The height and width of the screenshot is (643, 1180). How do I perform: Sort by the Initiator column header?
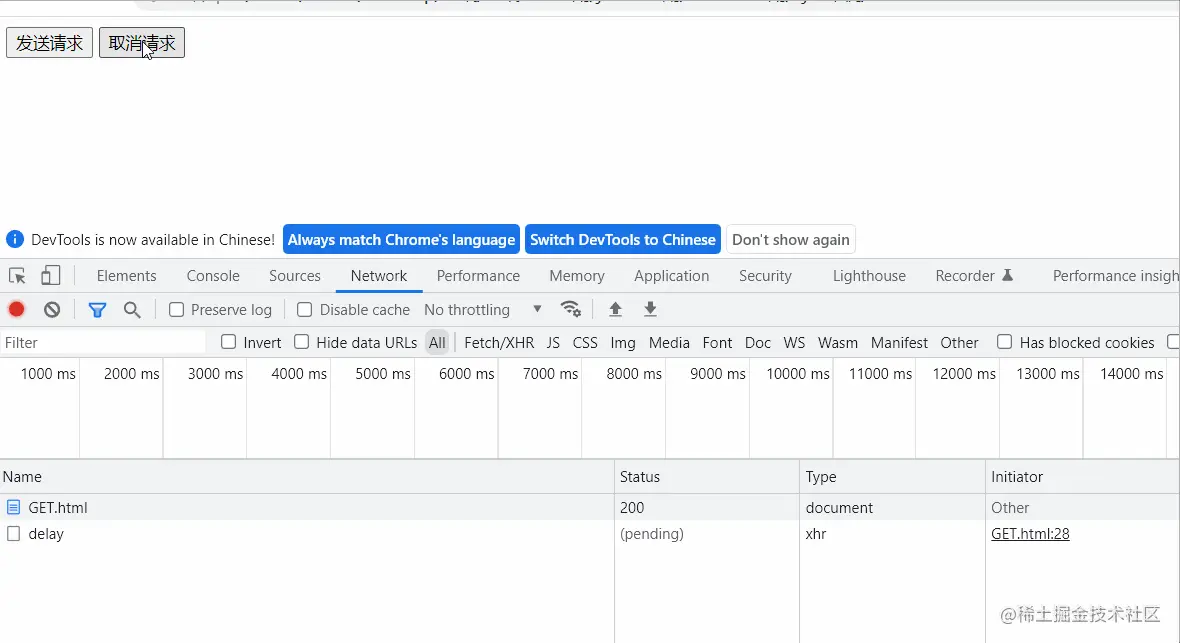click(1082, 477)
